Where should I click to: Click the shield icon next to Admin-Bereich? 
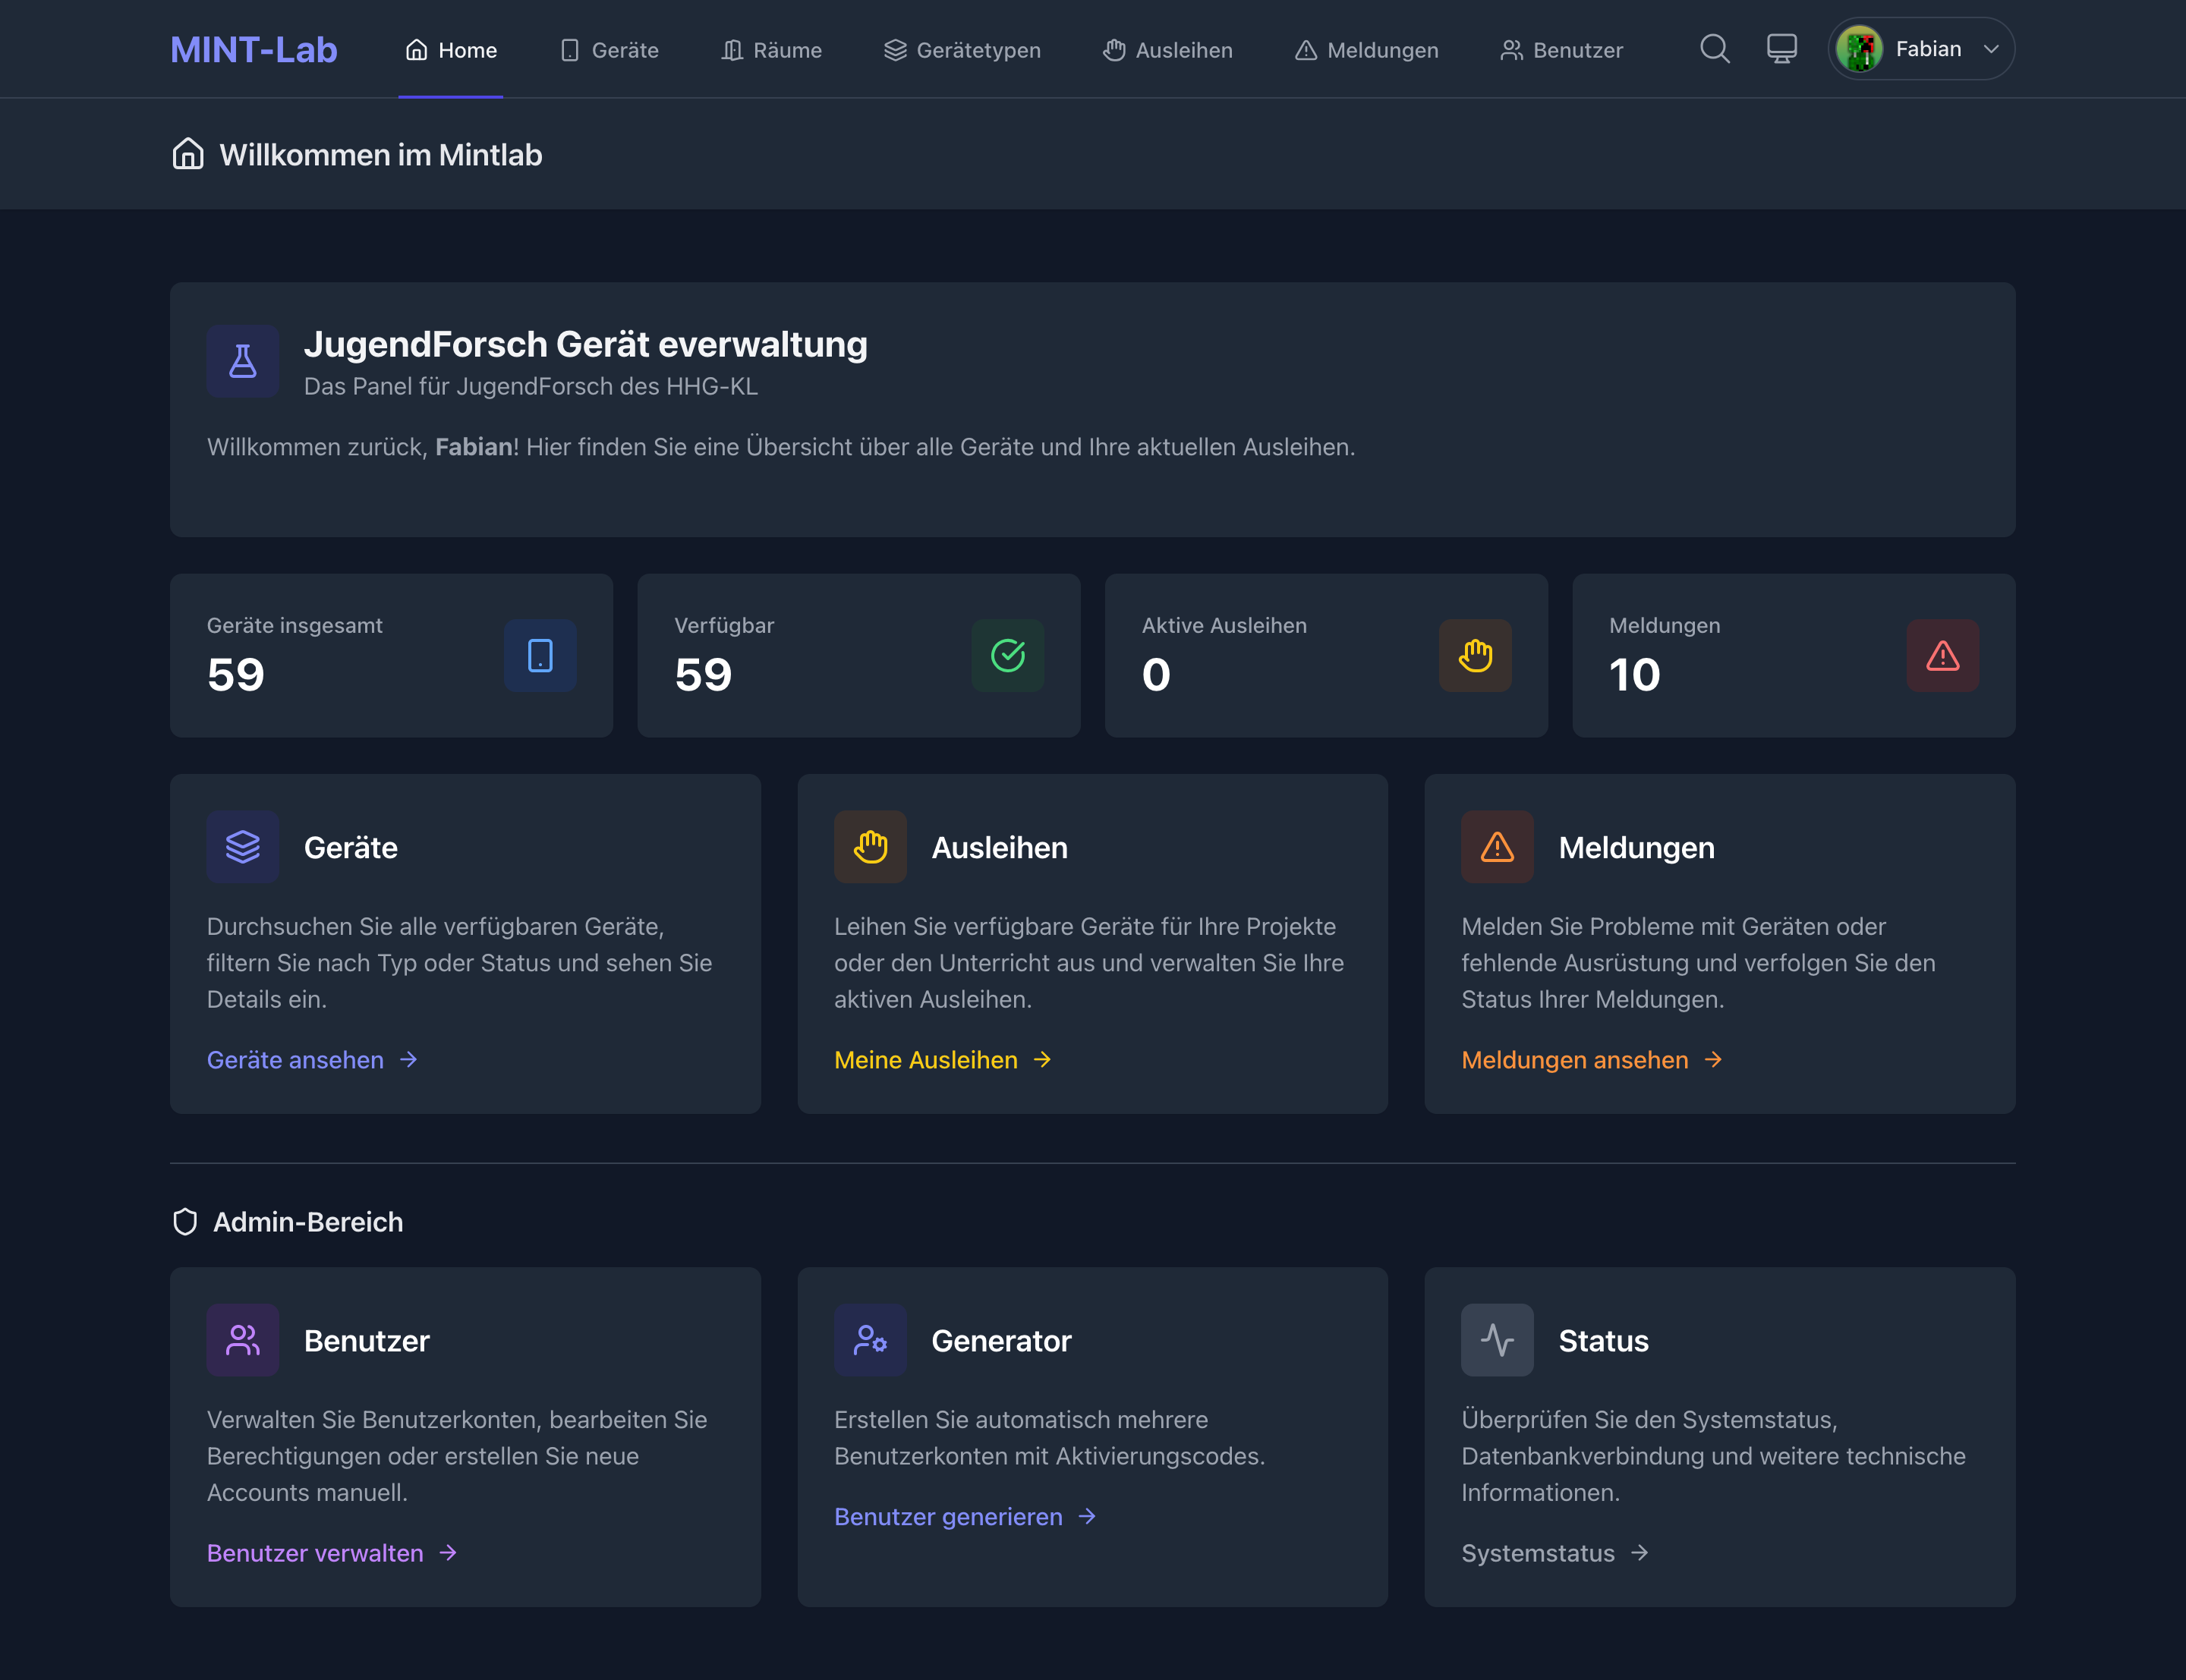[x=186, y=1221]
